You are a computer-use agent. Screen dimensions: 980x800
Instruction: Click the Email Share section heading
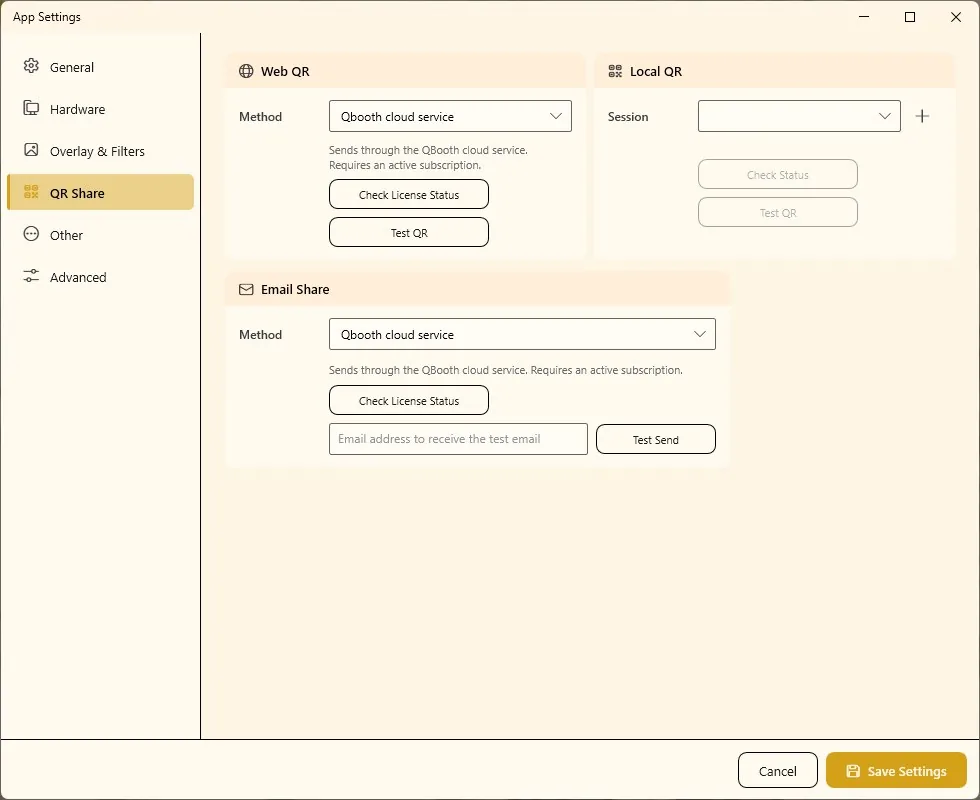coord(295,289)
